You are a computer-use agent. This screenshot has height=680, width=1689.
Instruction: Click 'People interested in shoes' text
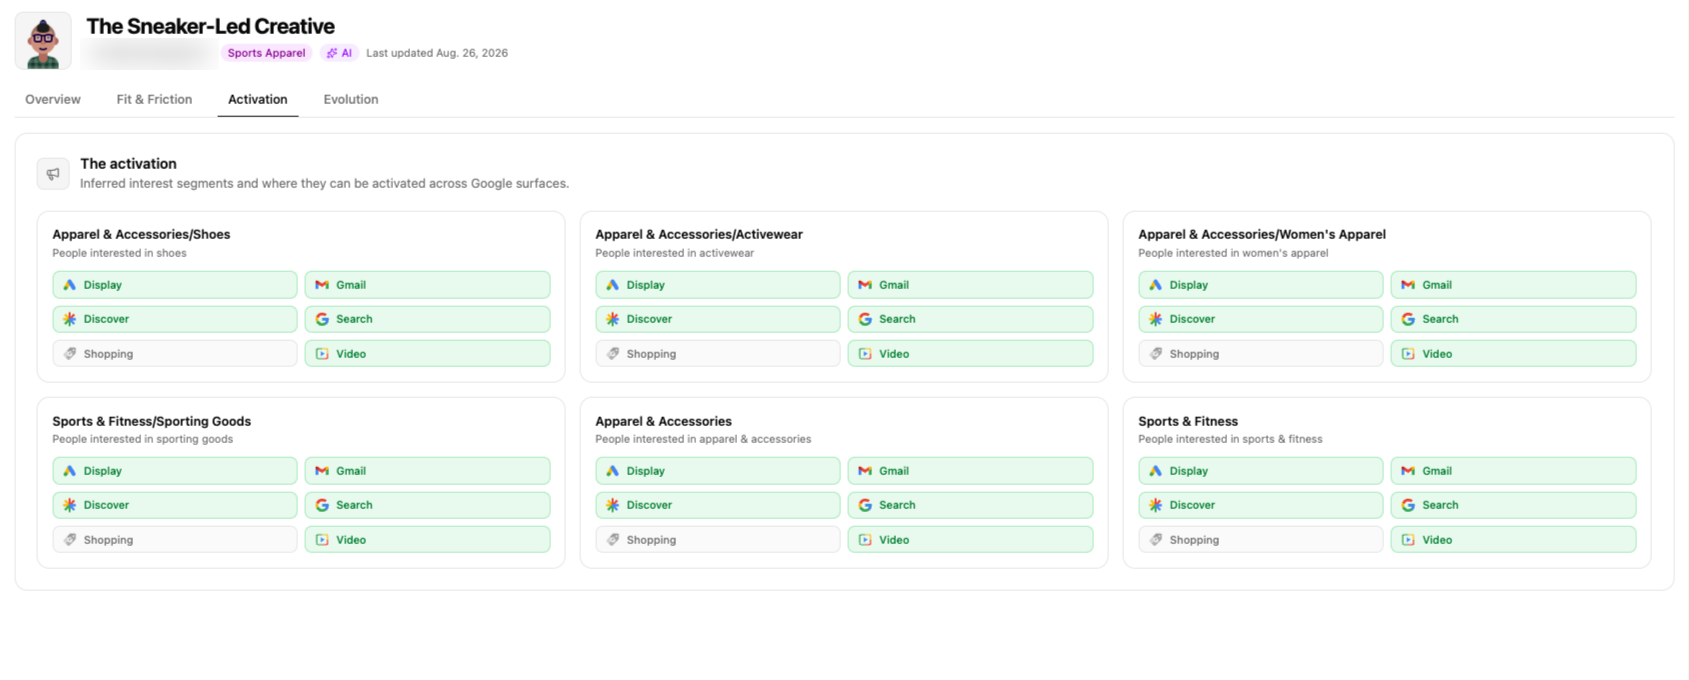pyautogui.click(x=119, y=253)
